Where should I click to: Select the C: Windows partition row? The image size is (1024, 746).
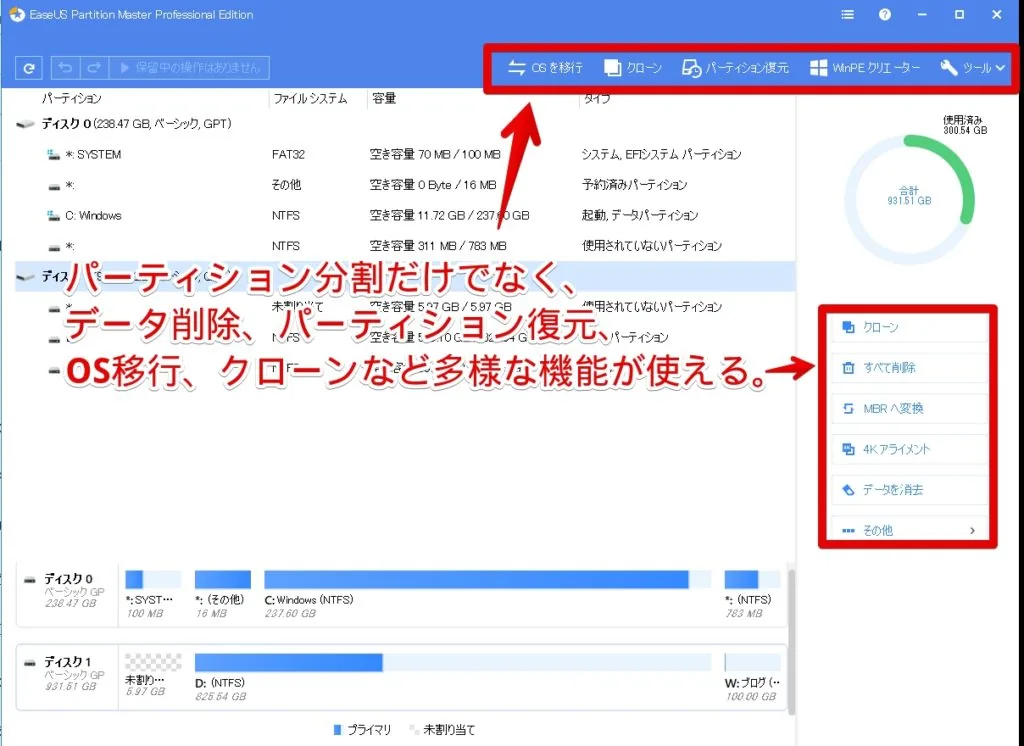(x=405, y=215)
